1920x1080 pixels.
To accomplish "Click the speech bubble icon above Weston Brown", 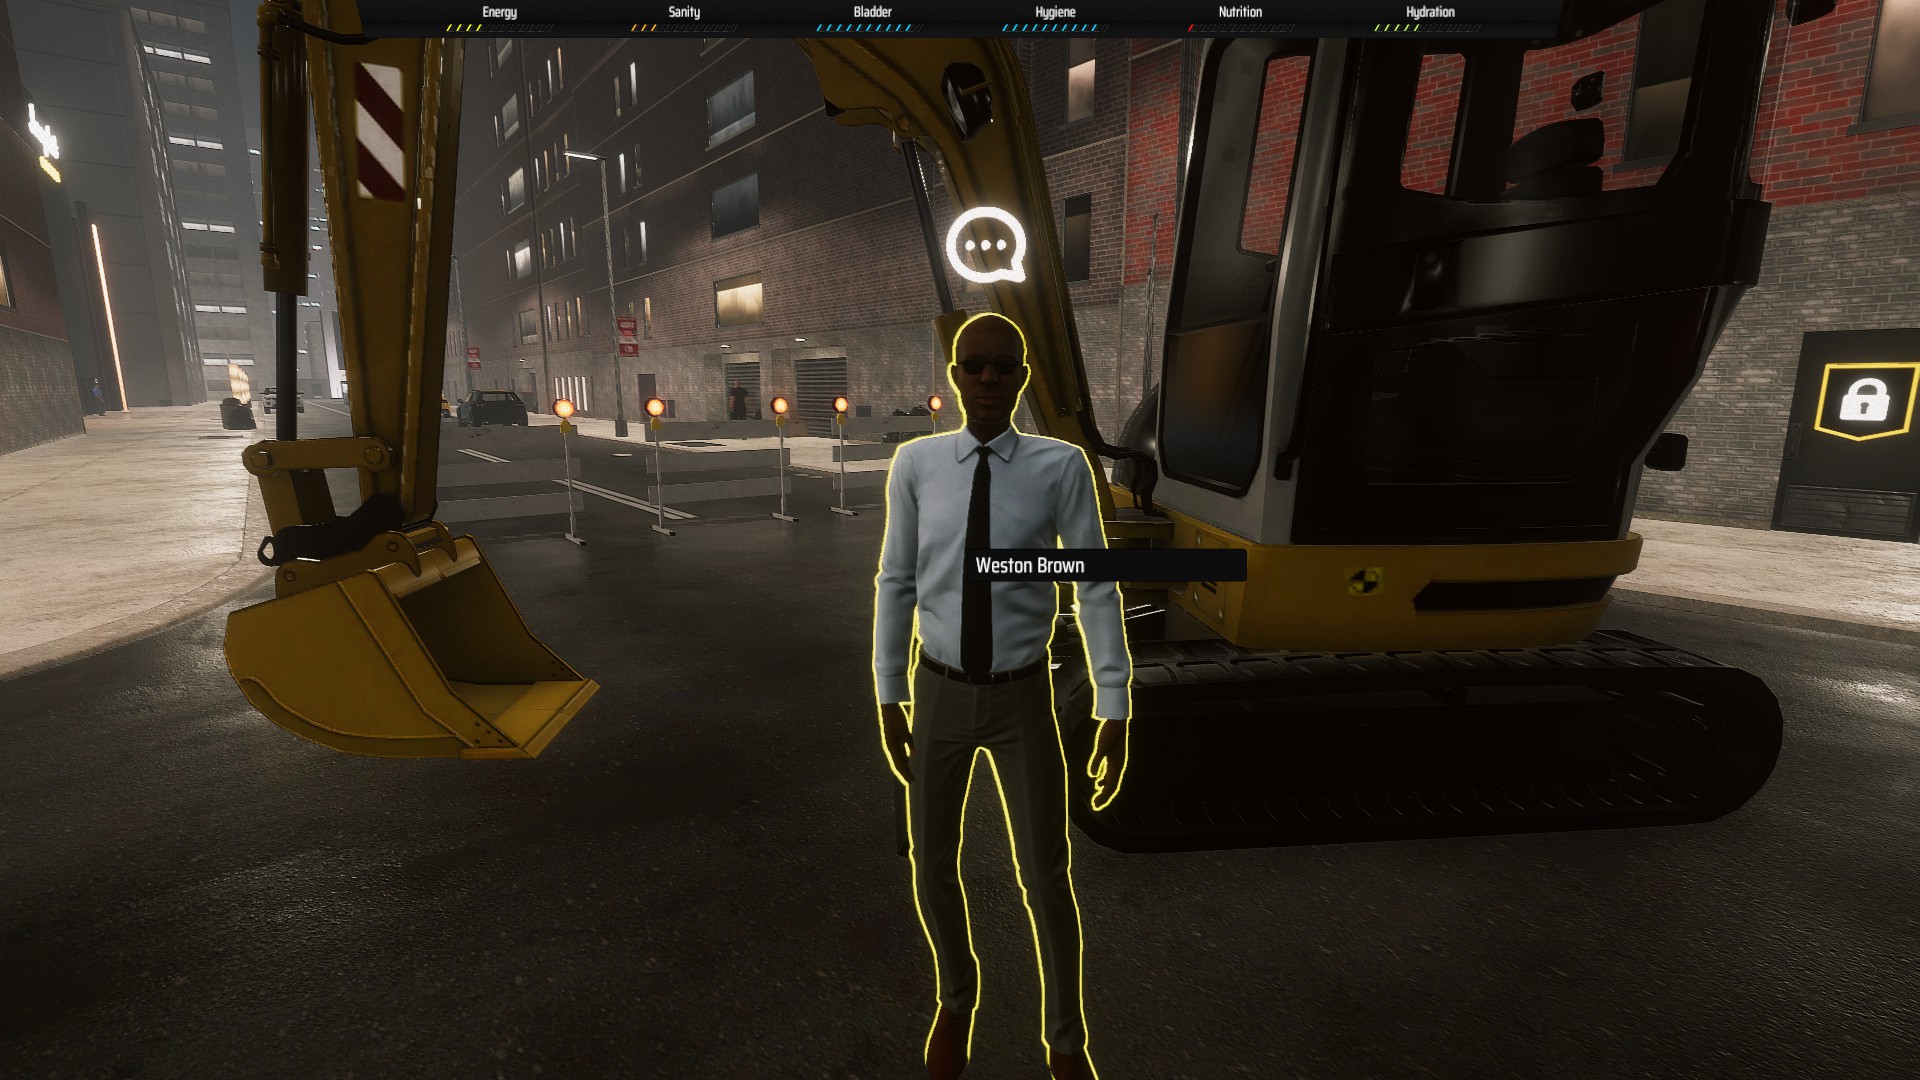I will coord(986,245).
